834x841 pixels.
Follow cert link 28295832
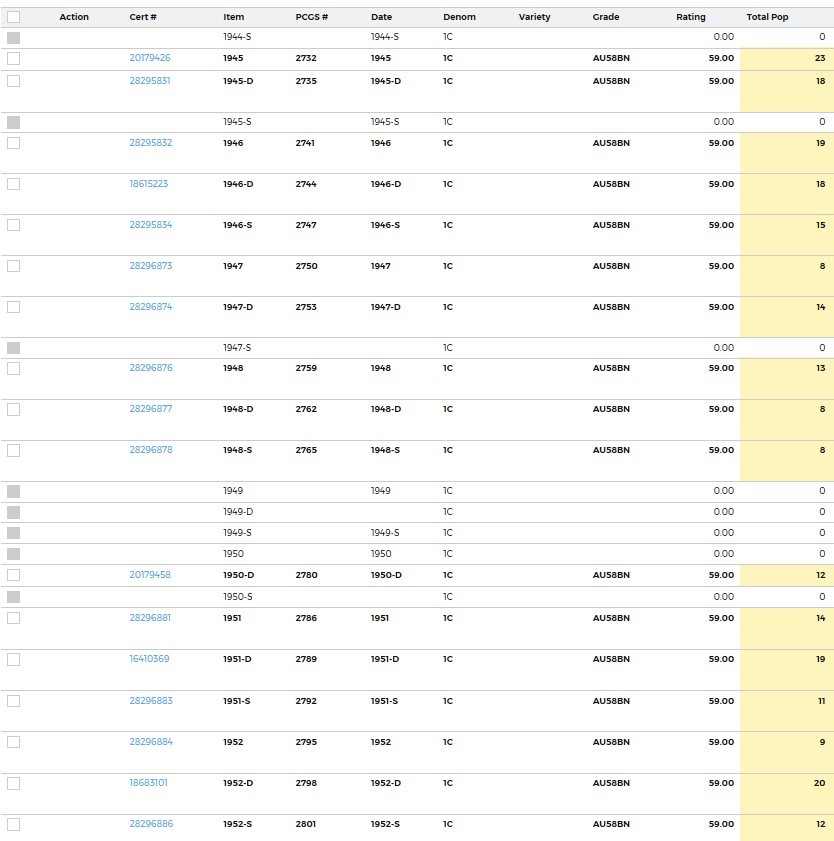(151, 143)
